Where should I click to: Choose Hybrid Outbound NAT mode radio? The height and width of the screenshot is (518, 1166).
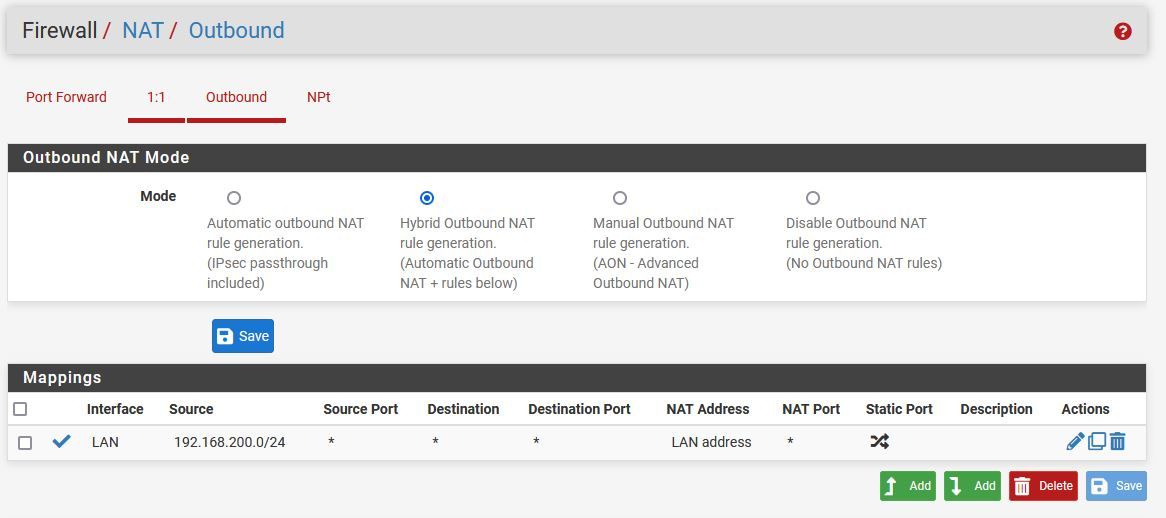pyautogui.click(x=427, y=198)
